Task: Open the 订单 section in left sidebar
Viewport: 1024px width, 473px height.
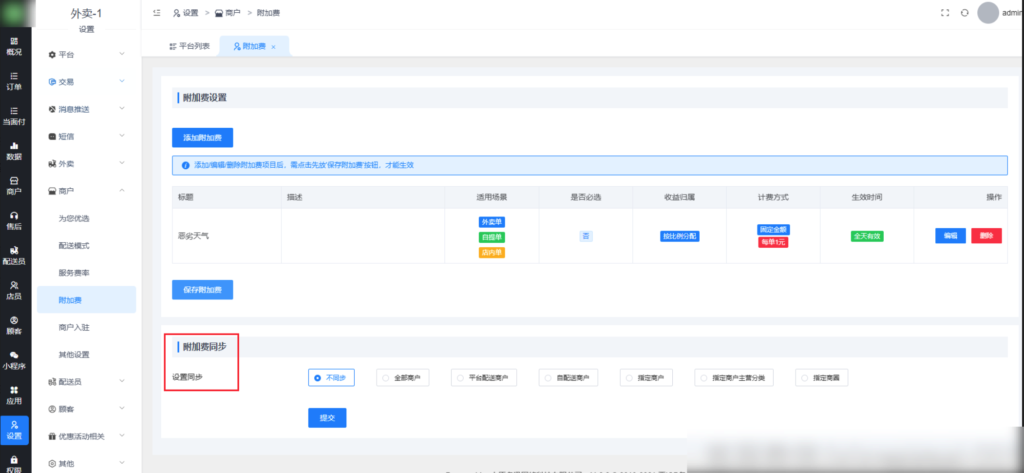Action: [14, 80]
